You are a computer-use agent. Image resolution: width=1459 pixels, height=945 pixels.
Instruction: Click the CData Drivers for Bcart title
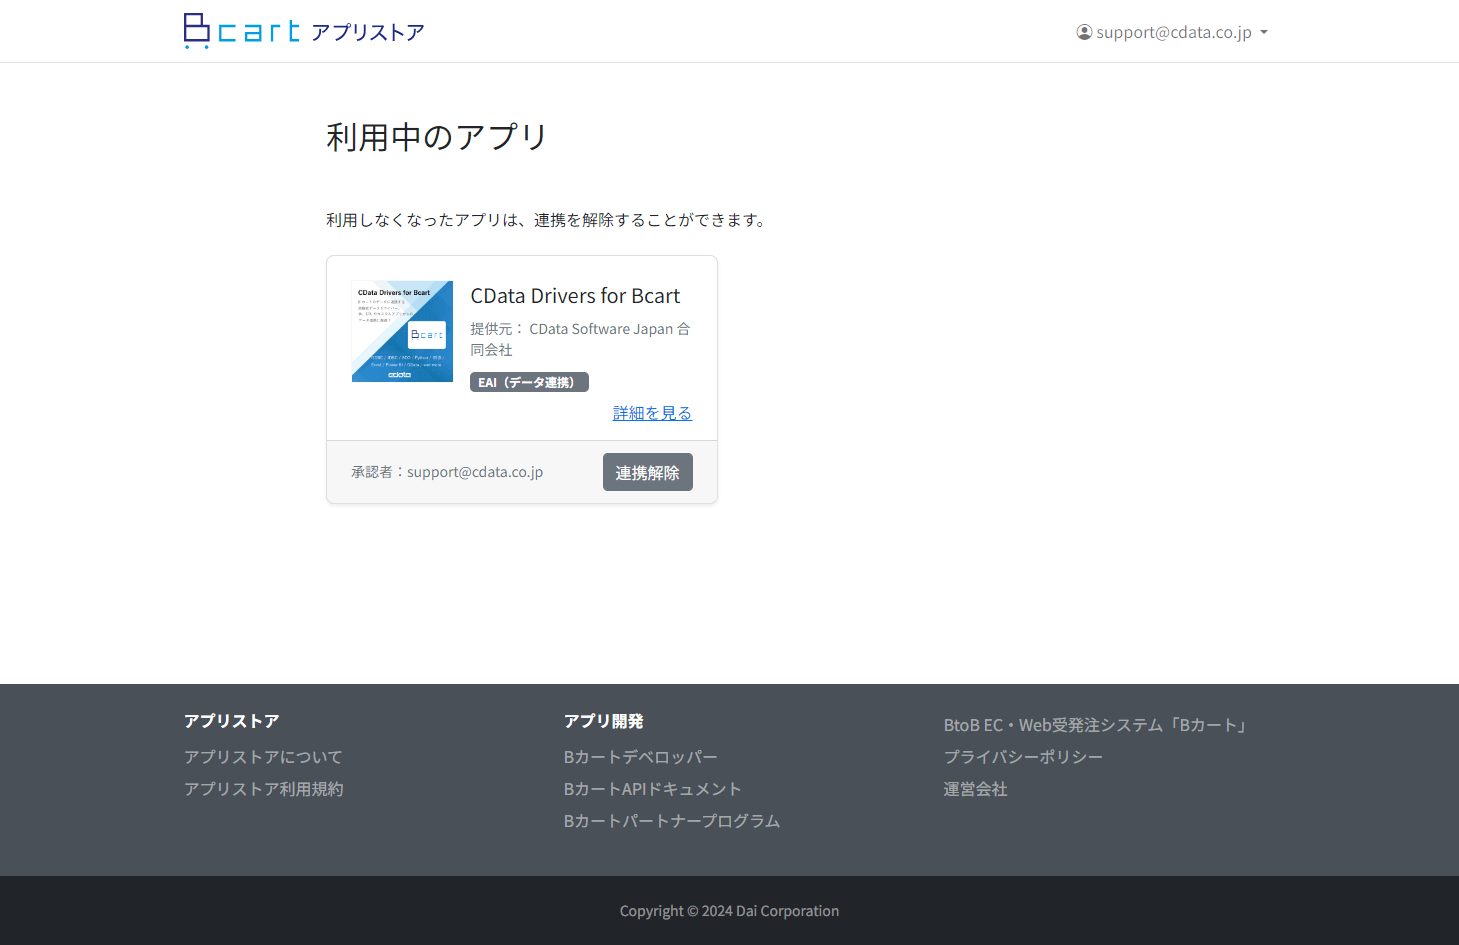pos(575,296)
